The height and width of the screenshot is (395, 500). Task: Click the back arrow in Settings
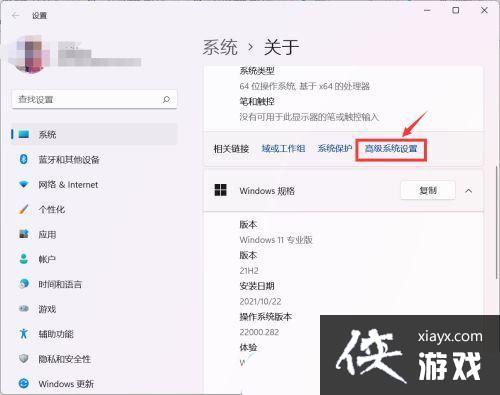click(15, 15)
